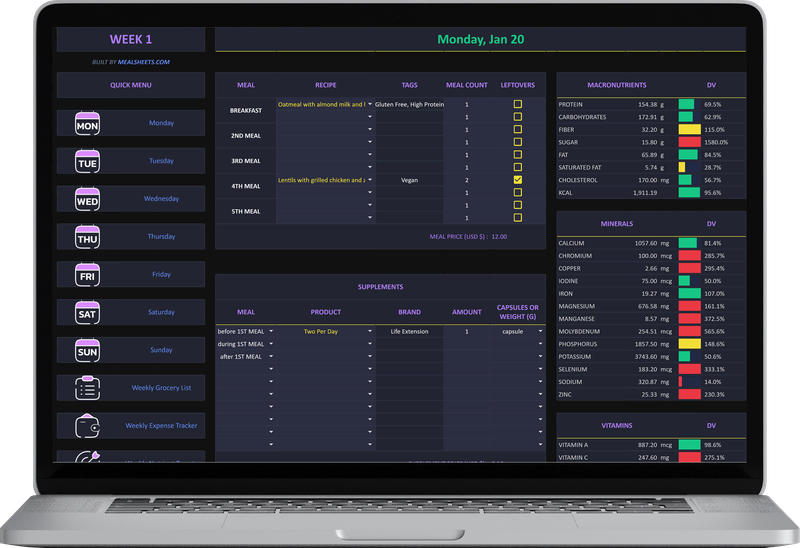Screen dimensions: 800x548
Task: Click the grocery list clipboard icon
Action: [x=87, y=388]
